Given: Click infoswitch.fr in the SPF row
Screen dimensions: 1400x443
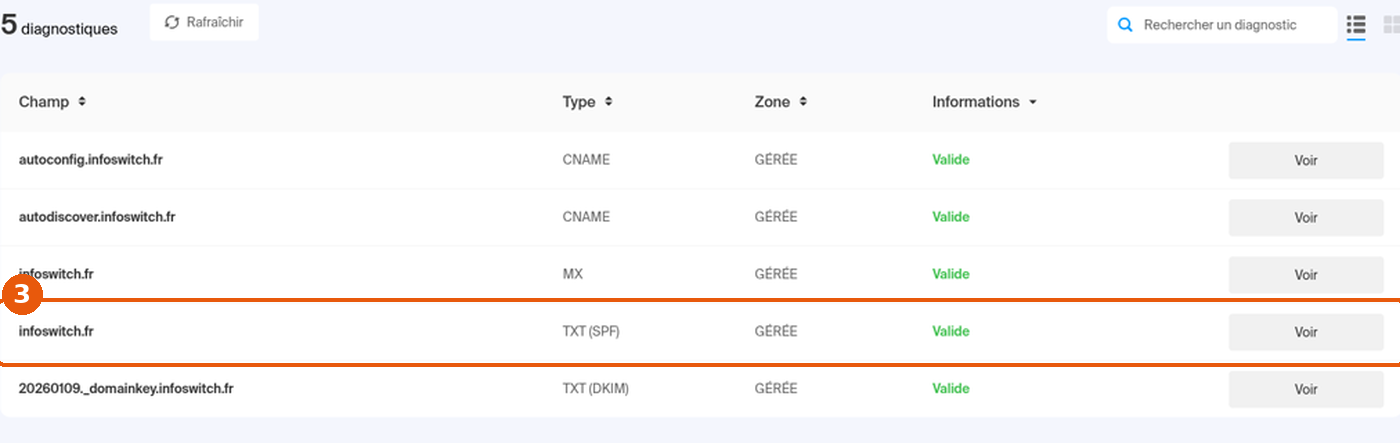Looking at the screenshot, I should pos(56,331).
